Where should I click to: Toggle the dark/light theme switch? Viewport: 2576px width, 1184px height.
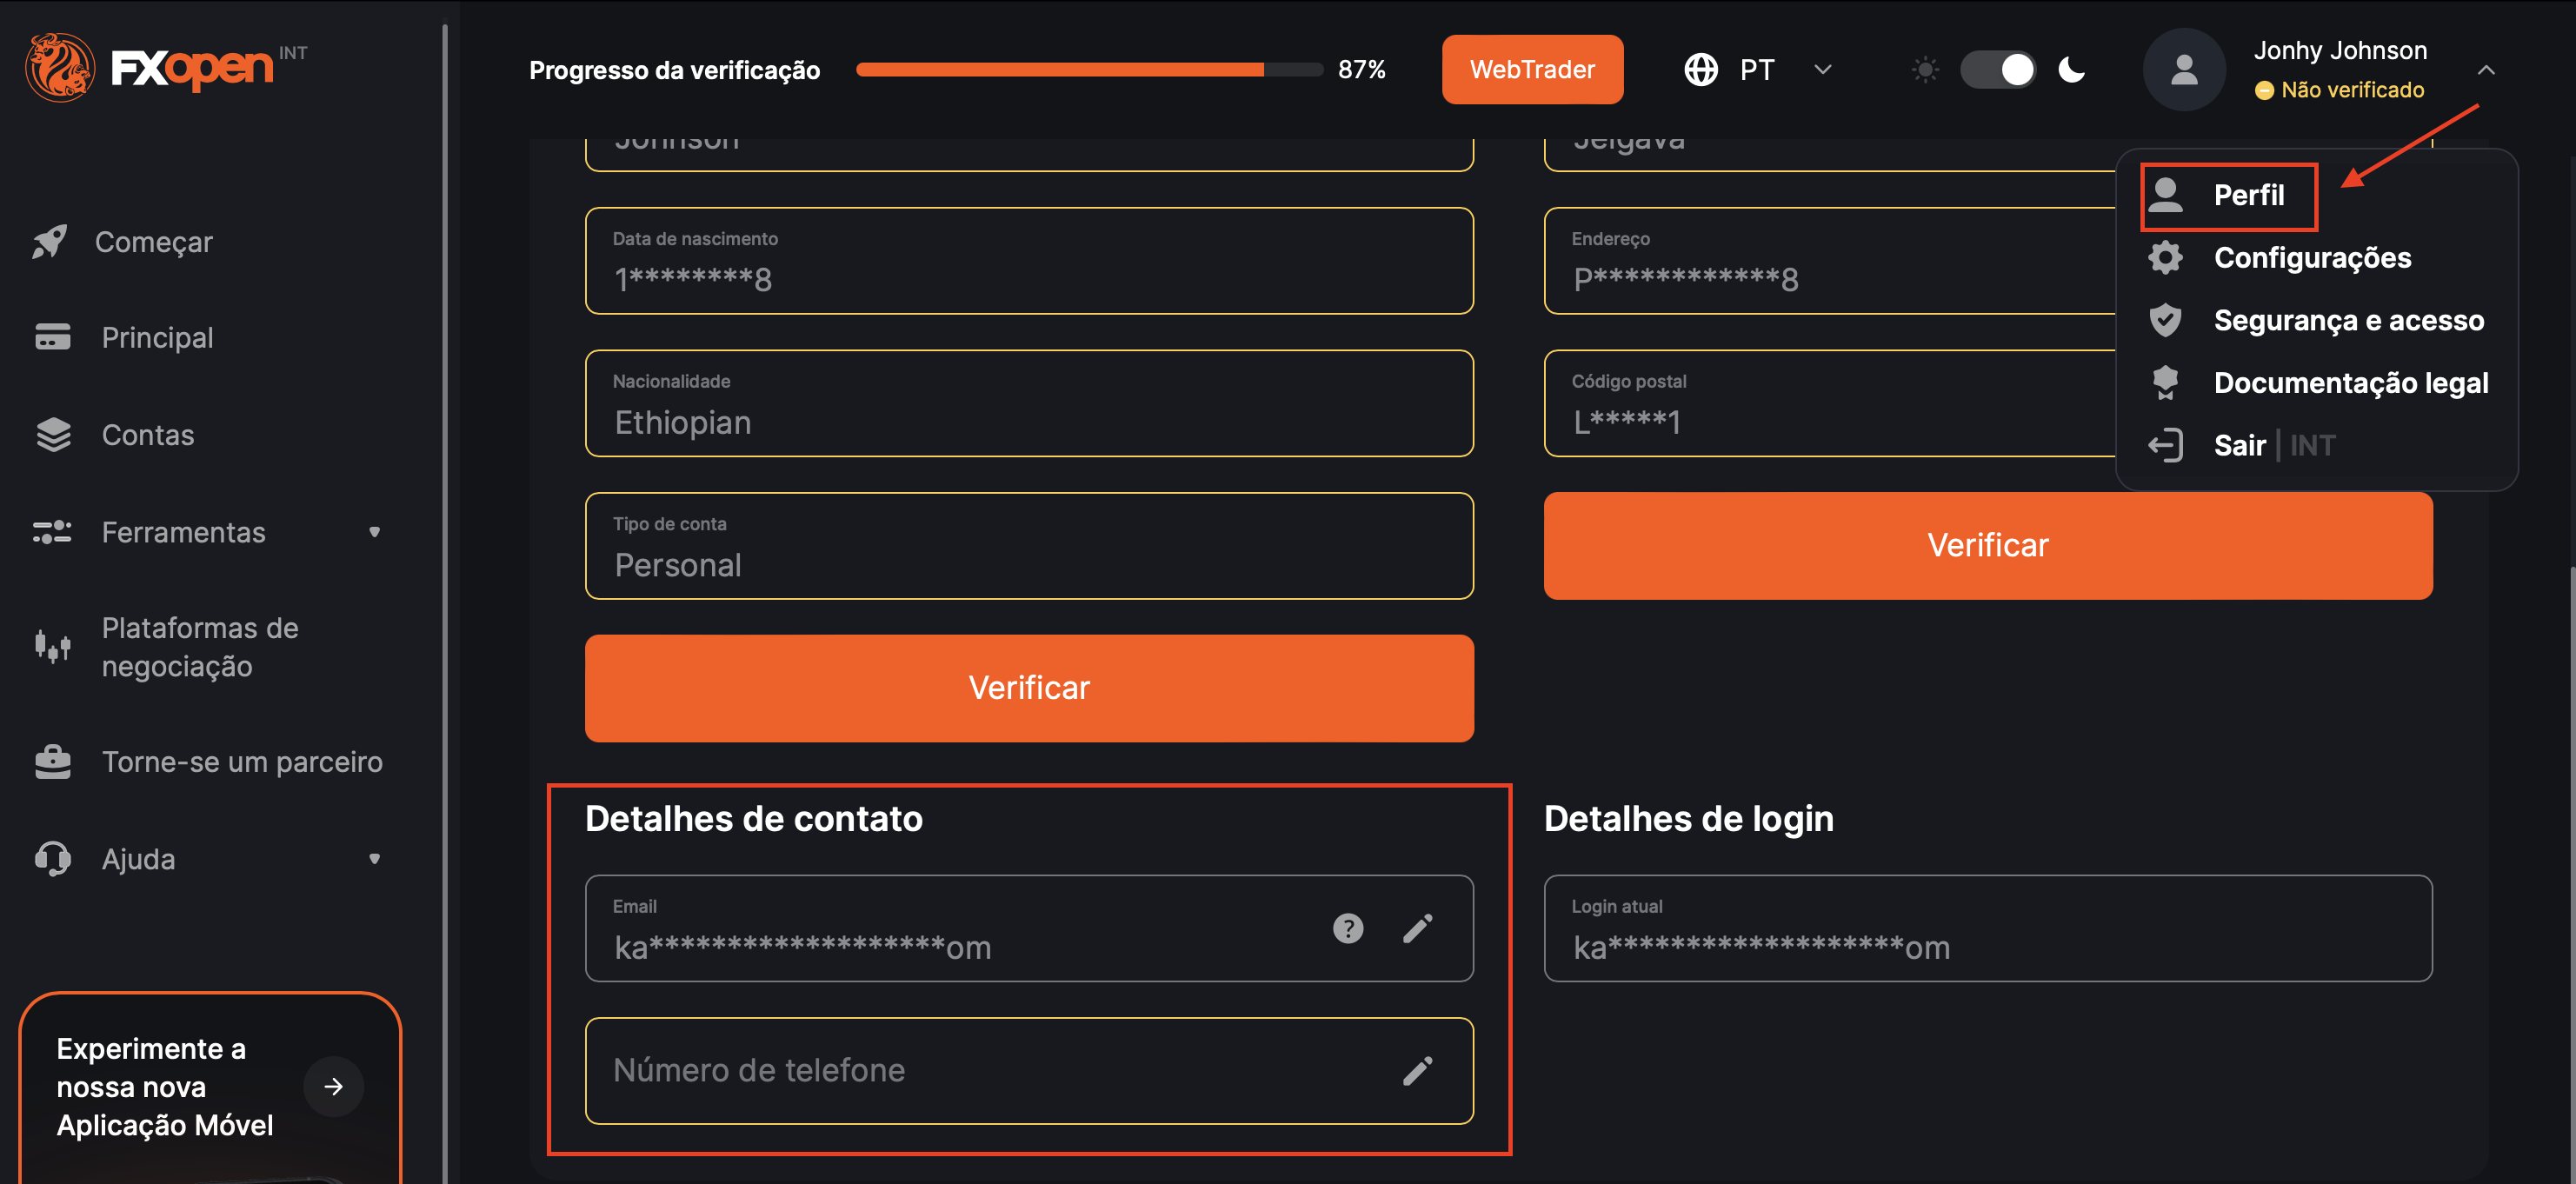point(1997,69)
